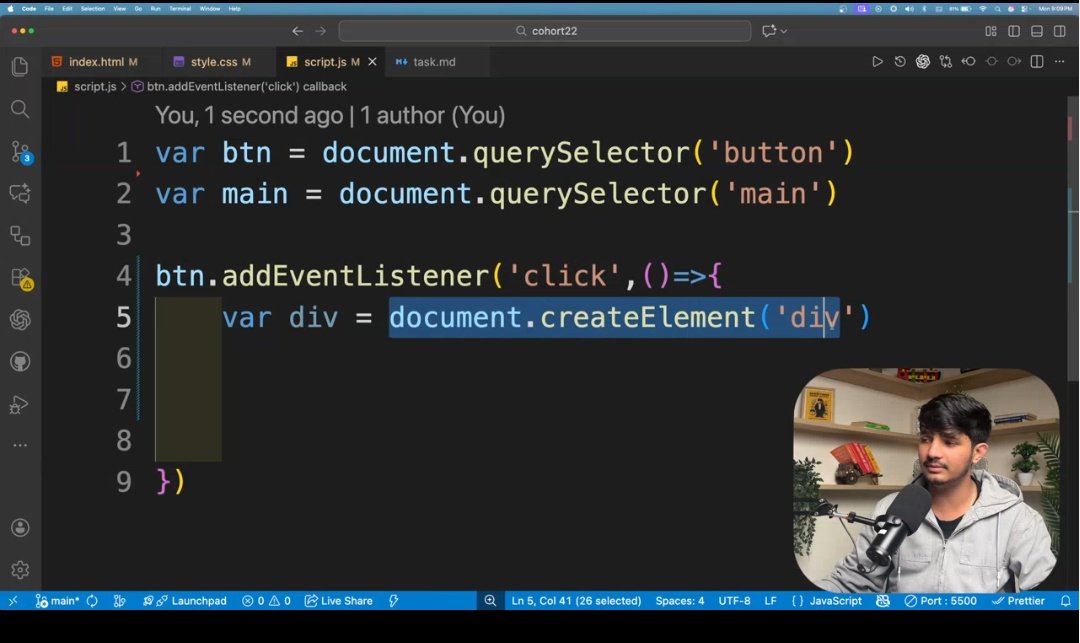This screenshot has width=1080, height=643.
Task: Click the Ln 5, Col 41 position indicator
Action: click(576, 600)
